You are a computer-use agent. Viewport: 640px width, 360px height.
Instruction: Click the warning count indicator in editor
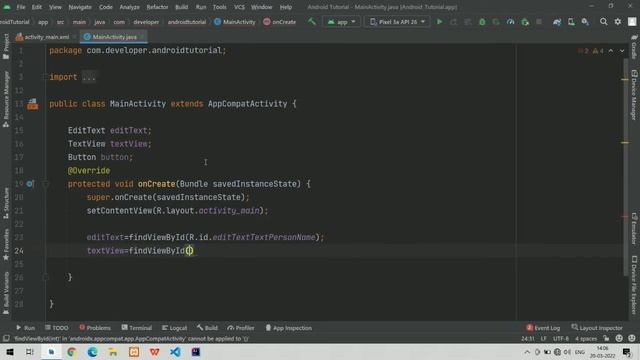point(598,51)
